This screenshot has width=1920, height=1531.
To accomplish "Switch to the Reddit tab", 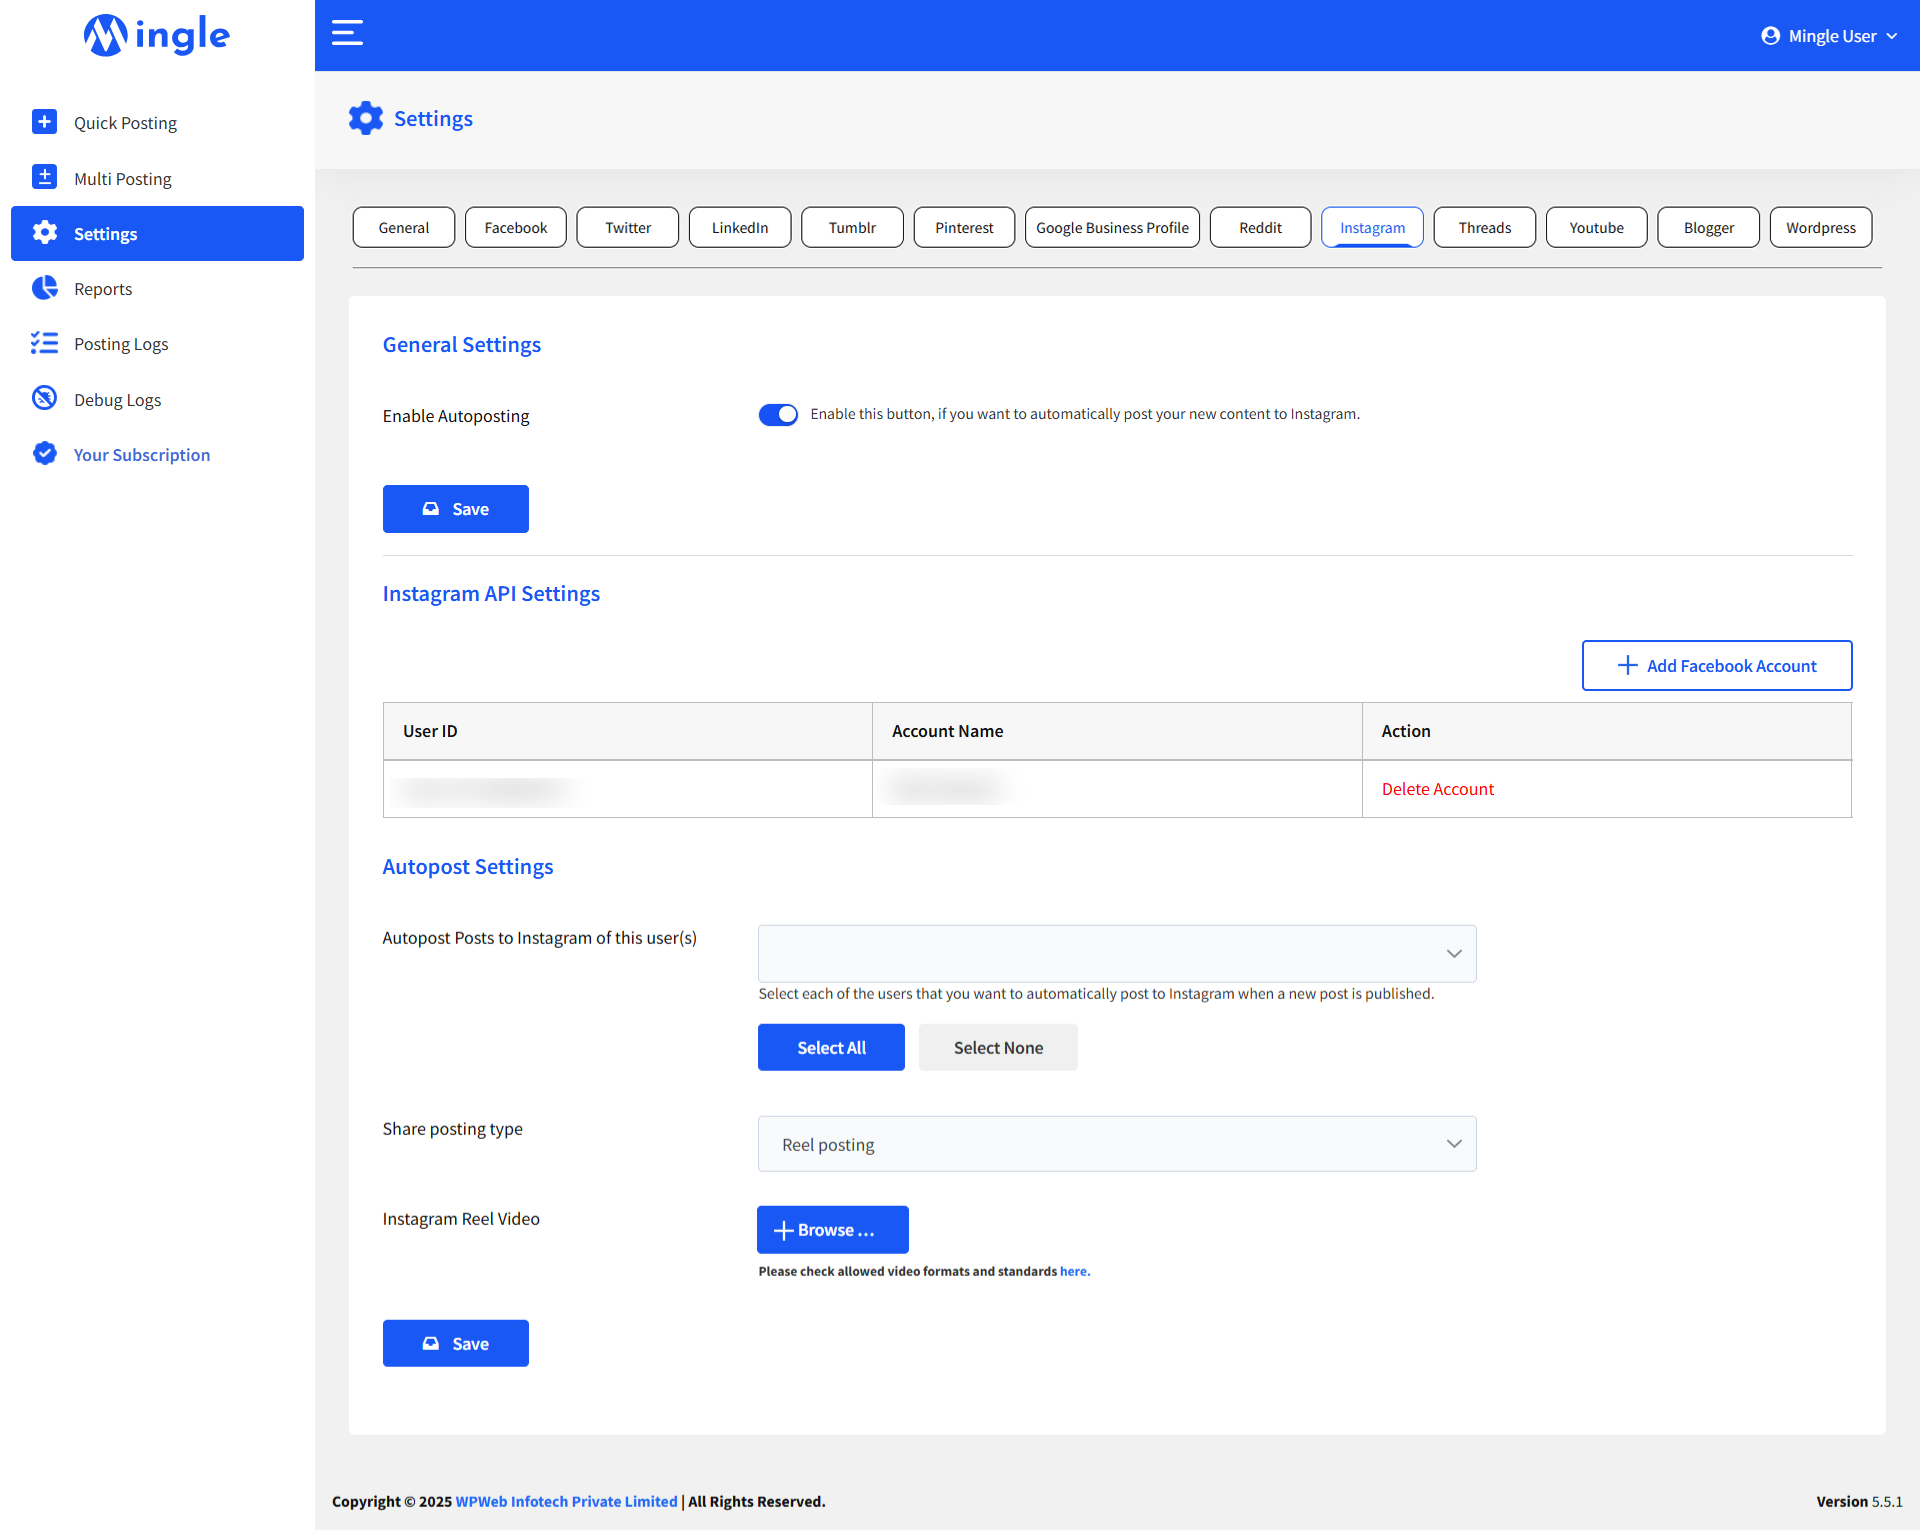I will pos(1260,227).
